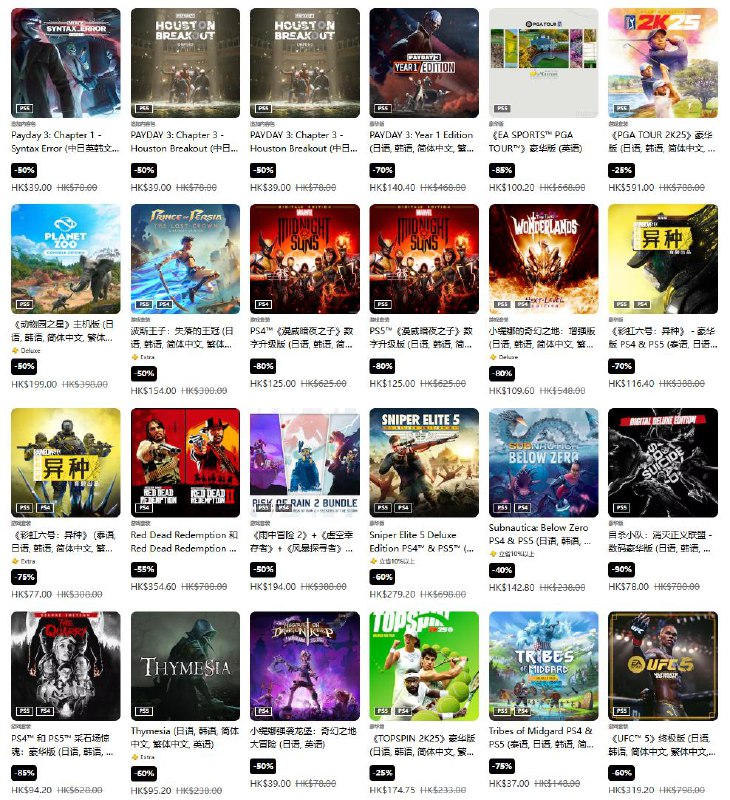Open the PGA TOUR 2K25 cover art
Viewport: 730px width, 800px height.
pos(663,63)
